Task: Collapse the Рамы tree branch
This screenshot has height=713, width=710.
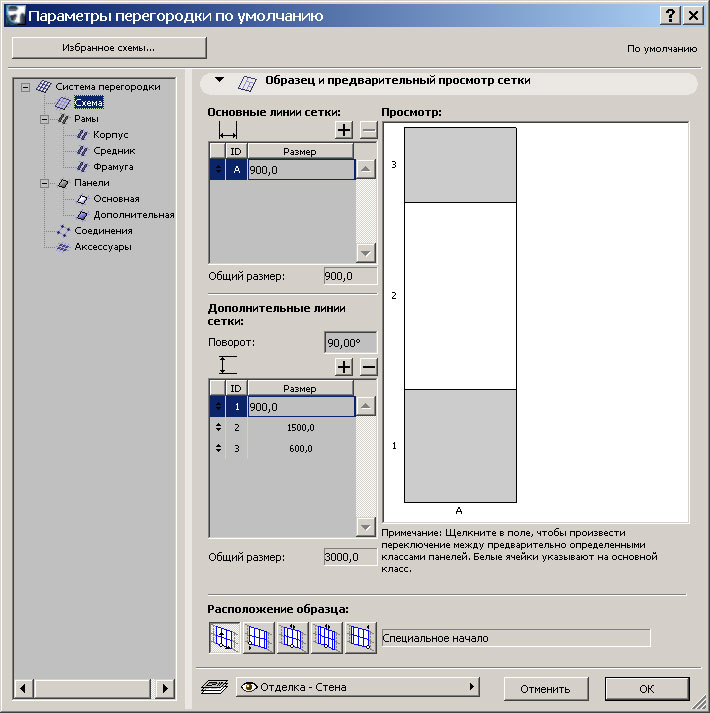Action: pyautogui.click(x=45, y=119)
